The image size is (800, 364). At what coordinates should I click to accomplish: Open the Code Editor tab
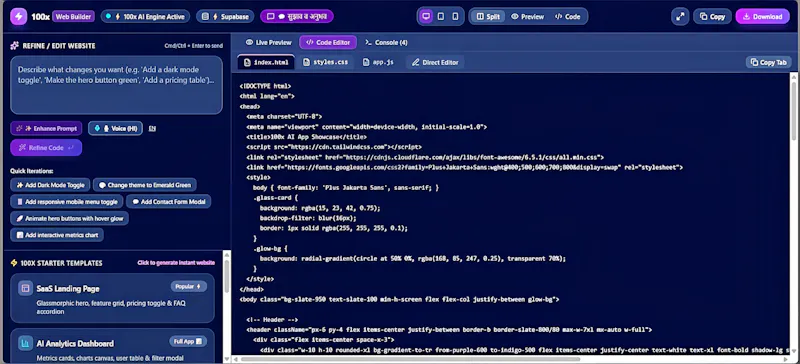328,42
